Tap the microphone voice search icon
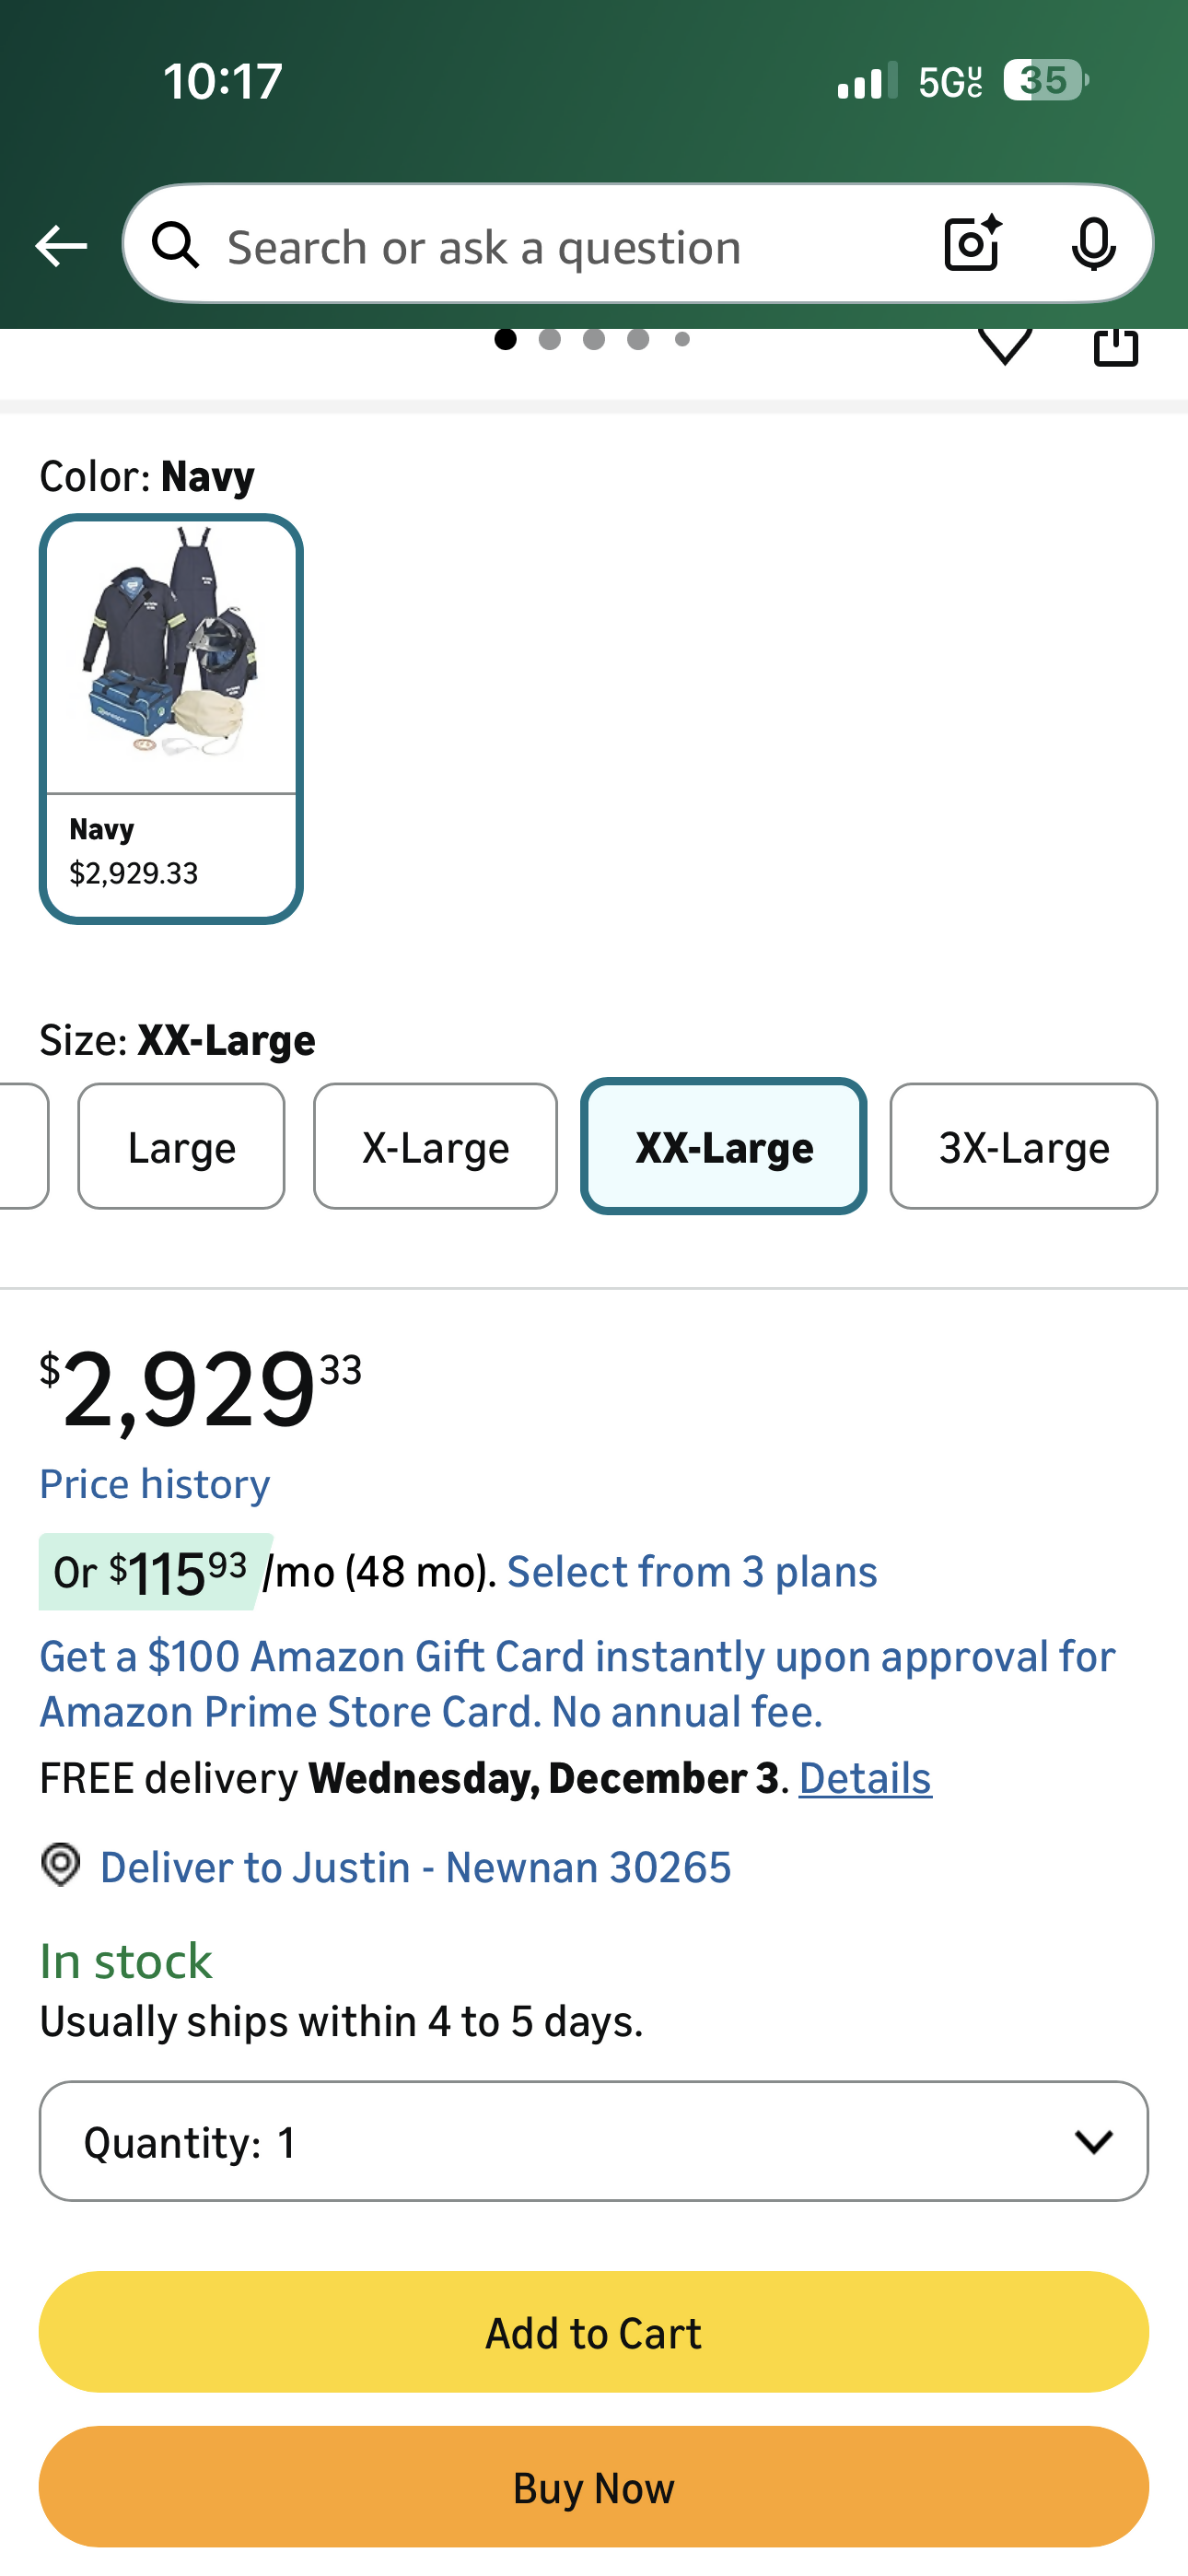This screenshot has height=2576, width=1188. [1093, 244]
